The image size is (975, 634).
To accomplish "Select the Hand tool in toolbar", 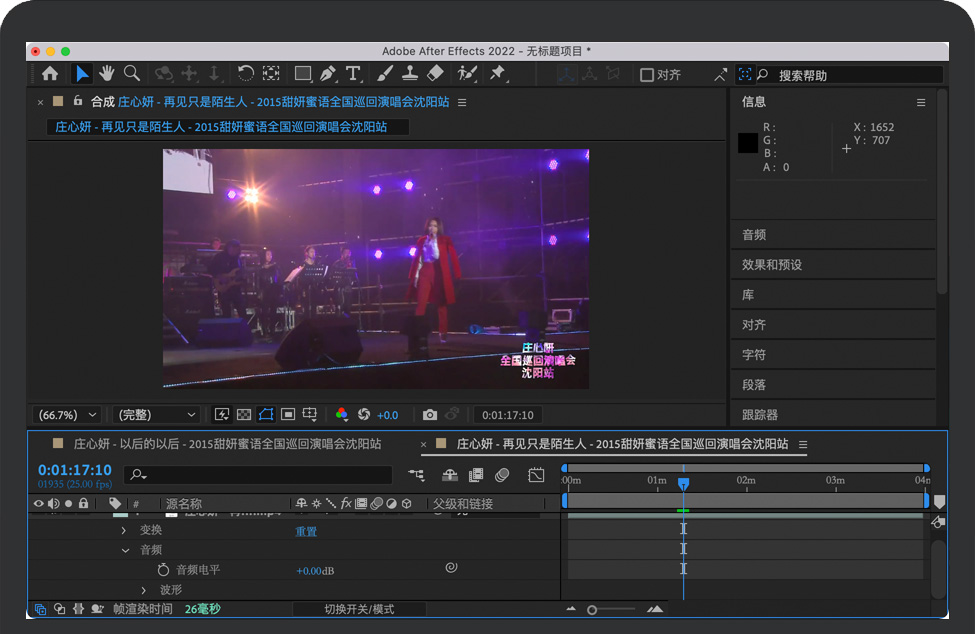I will pos(106,74).
